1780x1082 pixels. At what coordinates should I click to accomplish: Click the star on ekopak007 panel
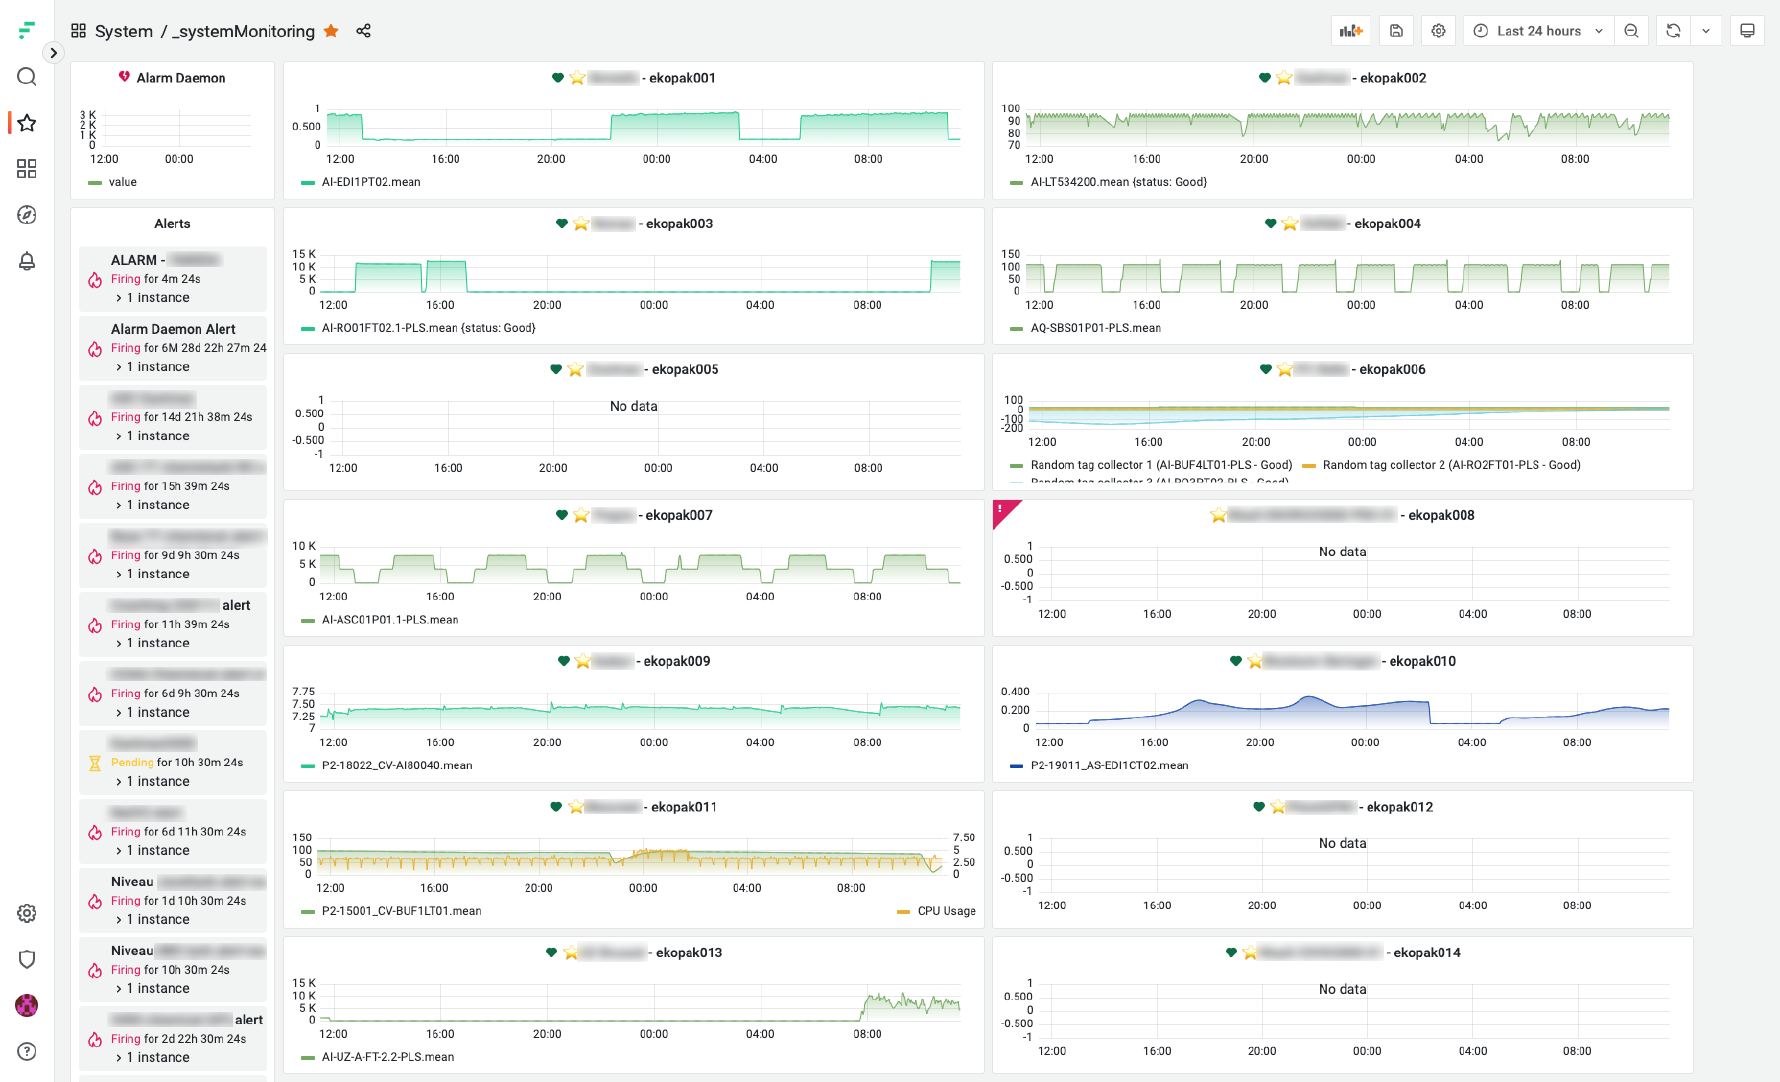581,516
